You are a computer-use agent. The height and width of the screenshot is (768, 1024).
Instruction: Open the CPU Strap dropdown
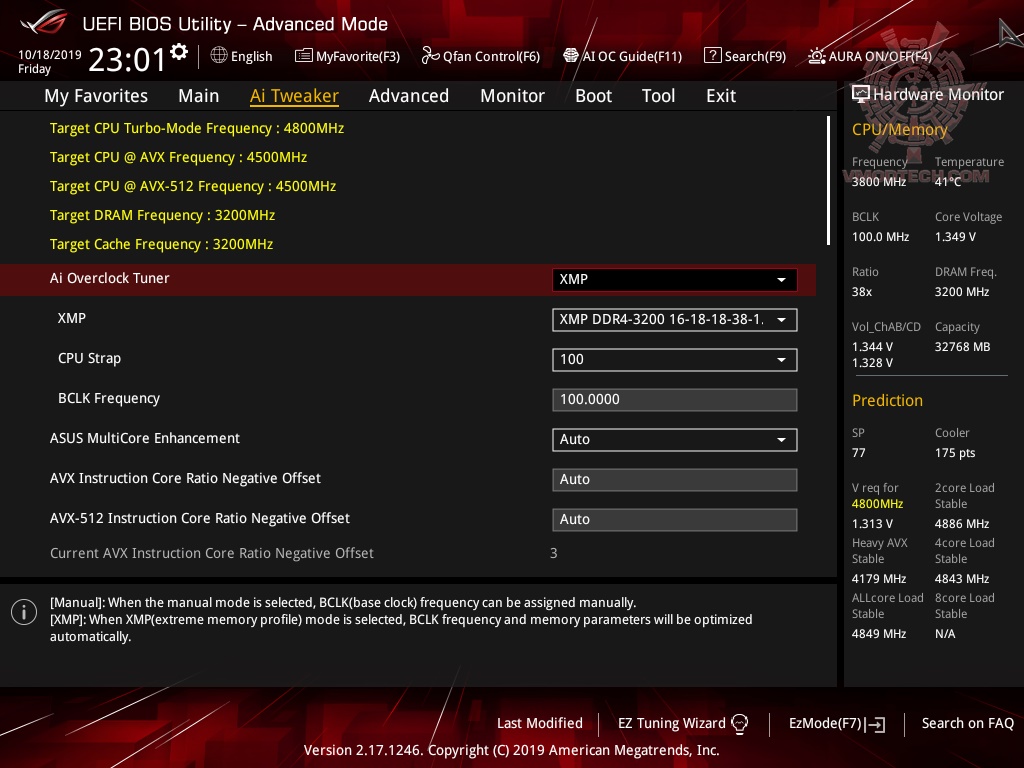coord(674,359)
